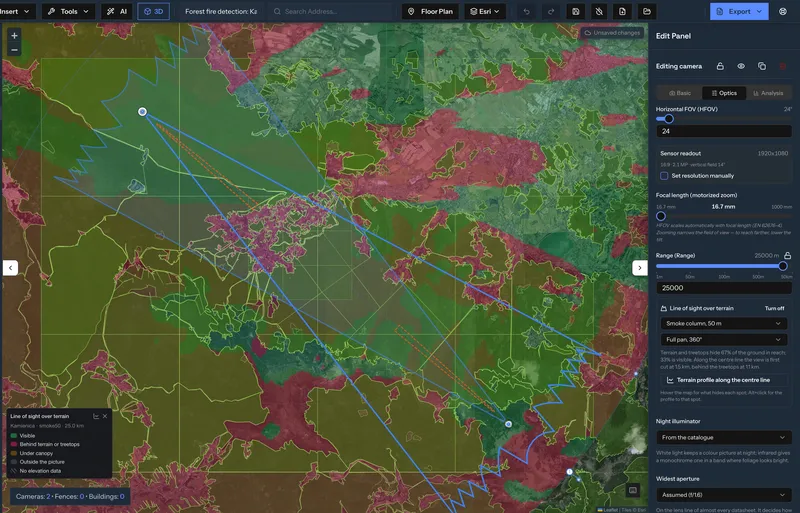Delete camera using the red trash icon
The width and height of the screenshot is (800, 513).
pyautogui.click(x=783, y=66)
